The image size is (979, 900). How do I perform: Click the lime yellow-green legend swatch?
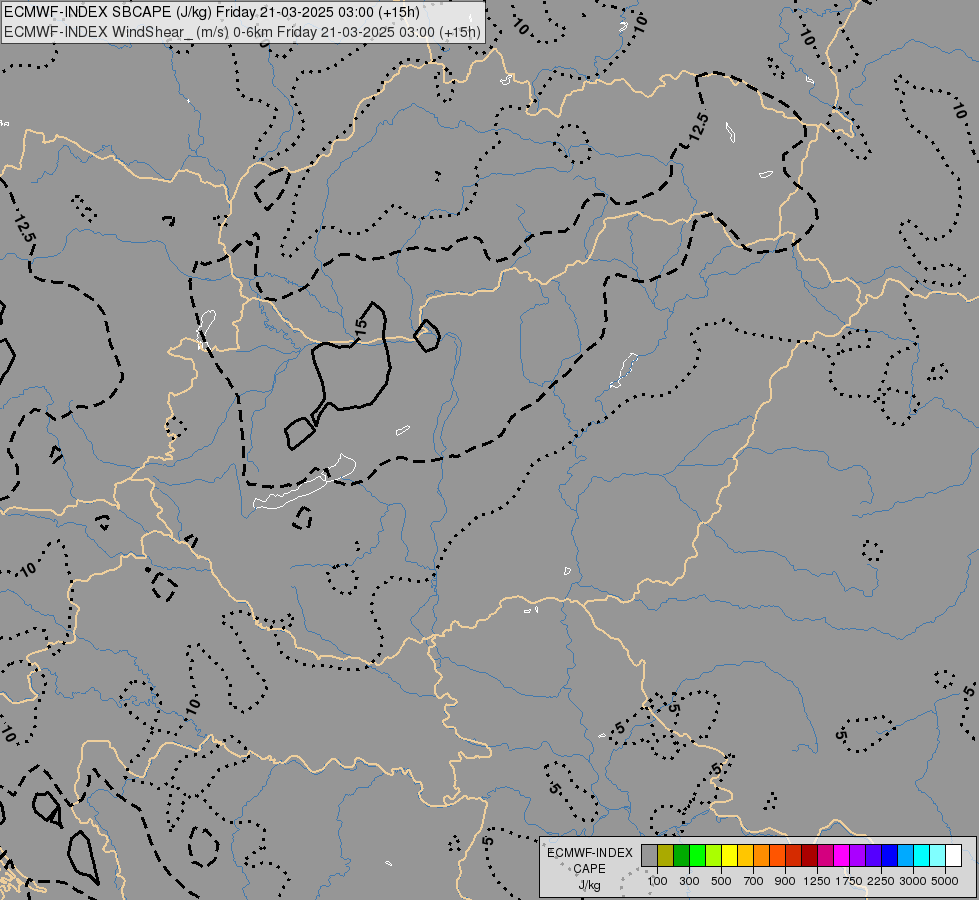pos(714,855)
